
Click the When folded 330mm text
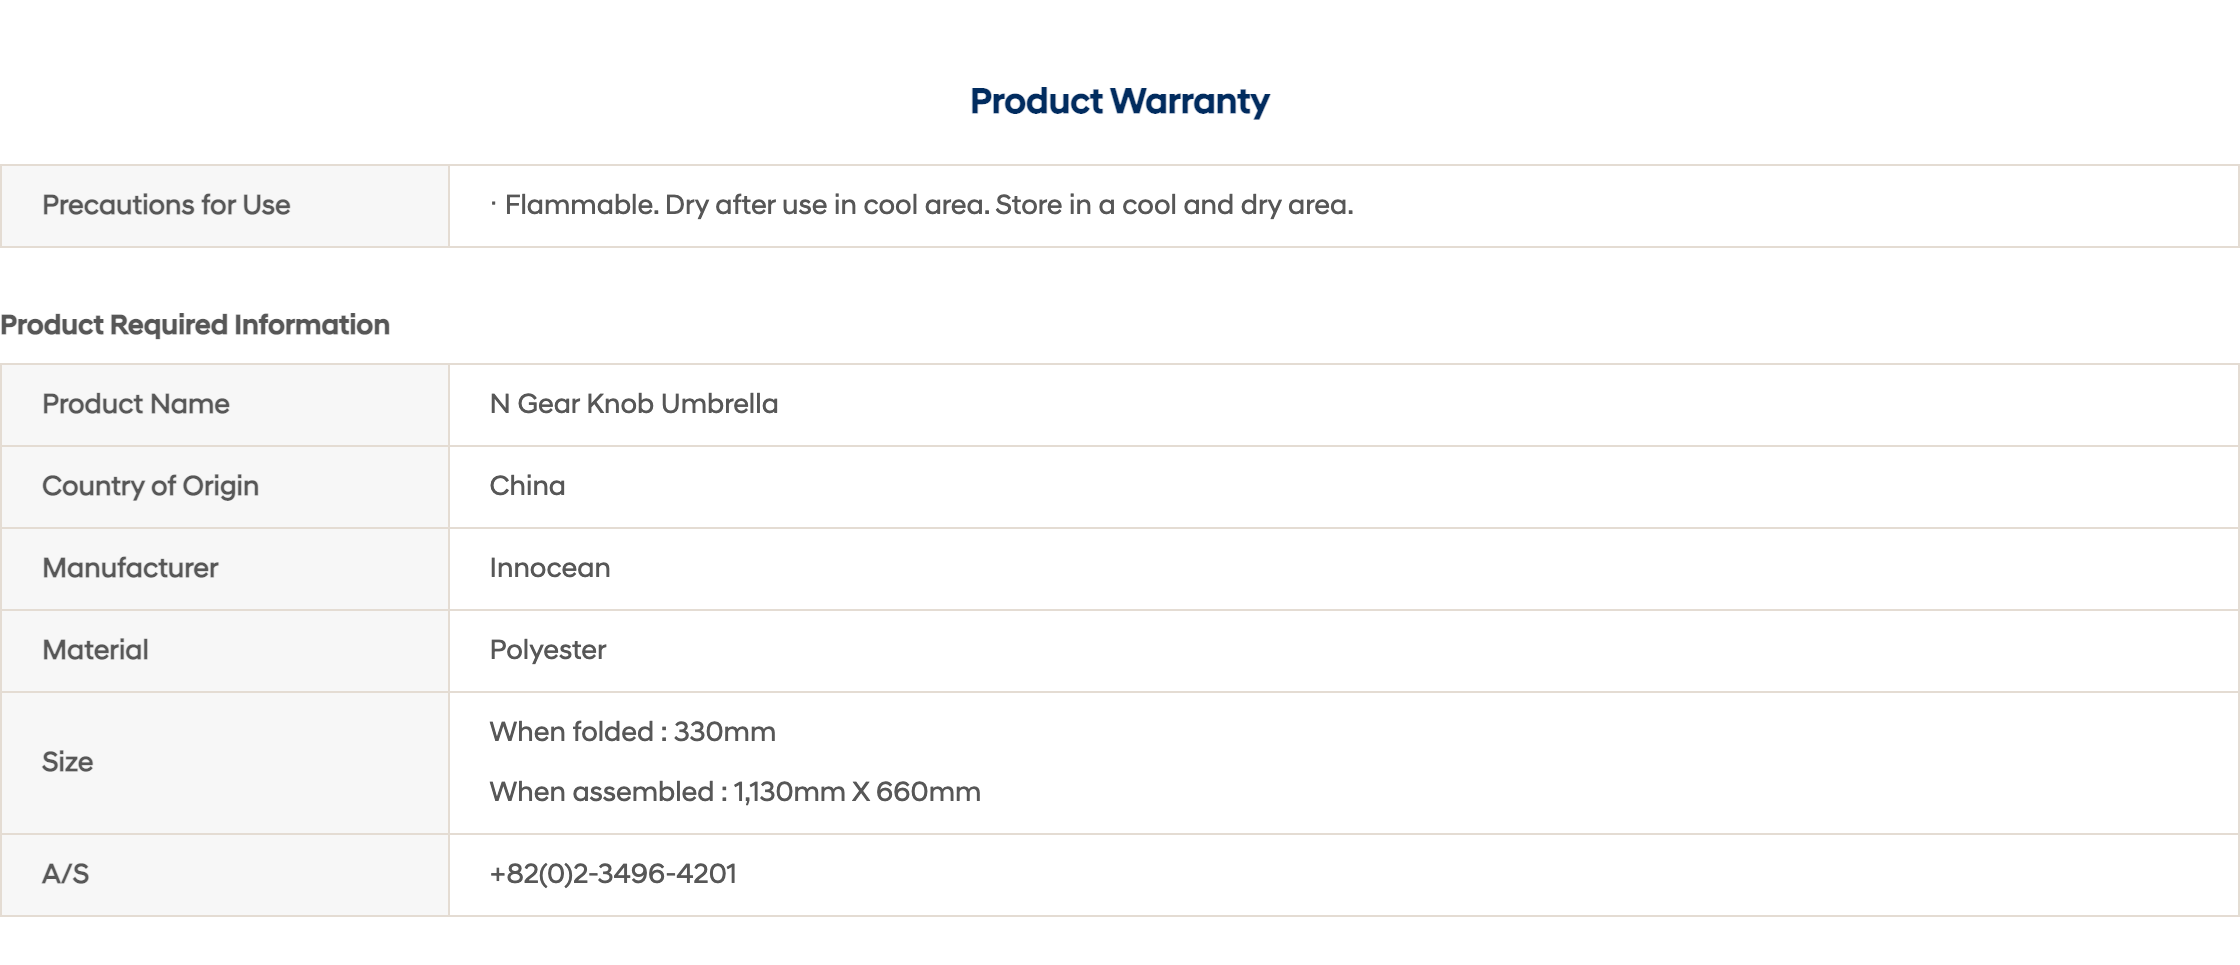tap(632, 732)
